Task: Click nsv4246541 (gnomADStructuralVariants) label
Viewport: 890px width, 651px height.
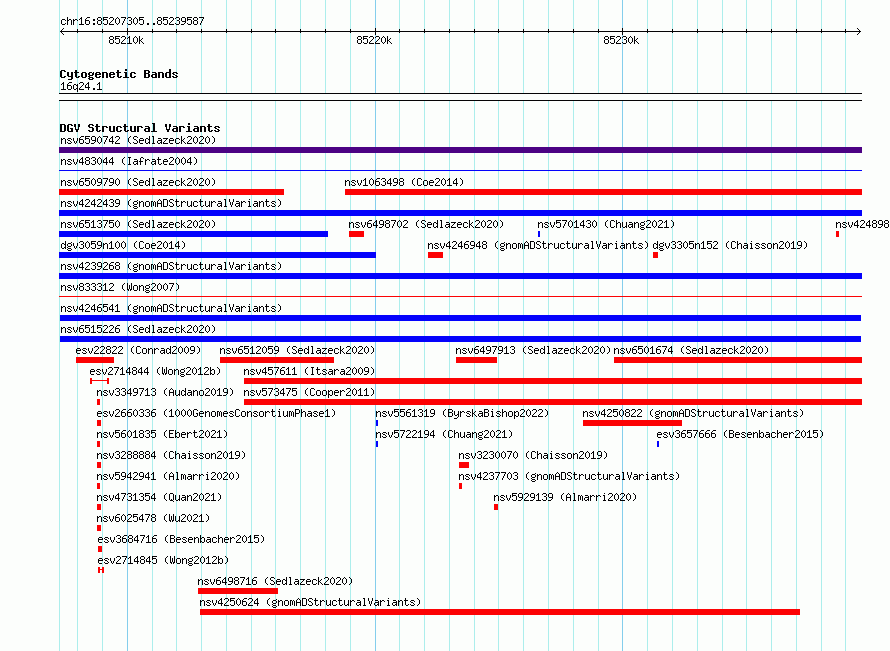Action: tap(171, 308)
